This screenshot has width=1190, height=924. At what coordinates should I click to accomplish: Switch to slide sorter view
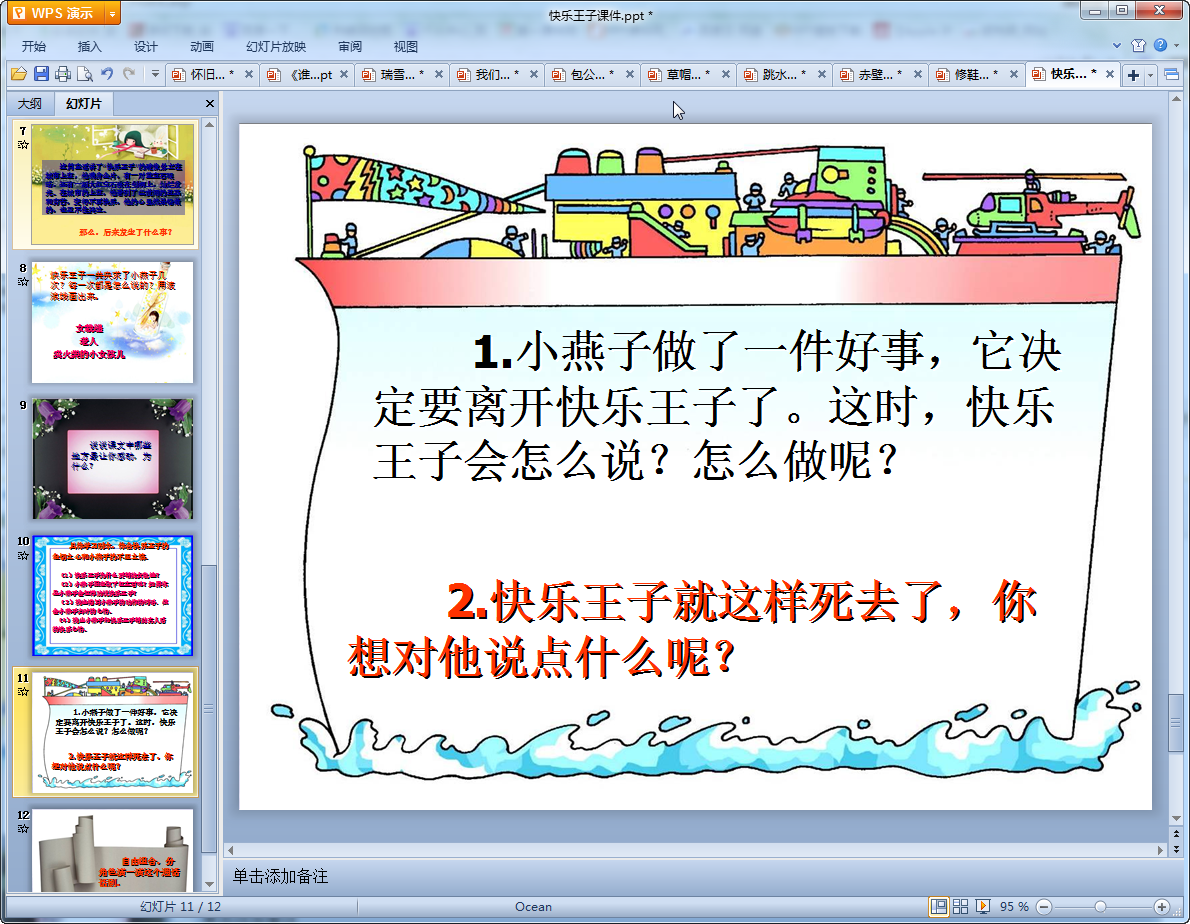tap(960, 907)
